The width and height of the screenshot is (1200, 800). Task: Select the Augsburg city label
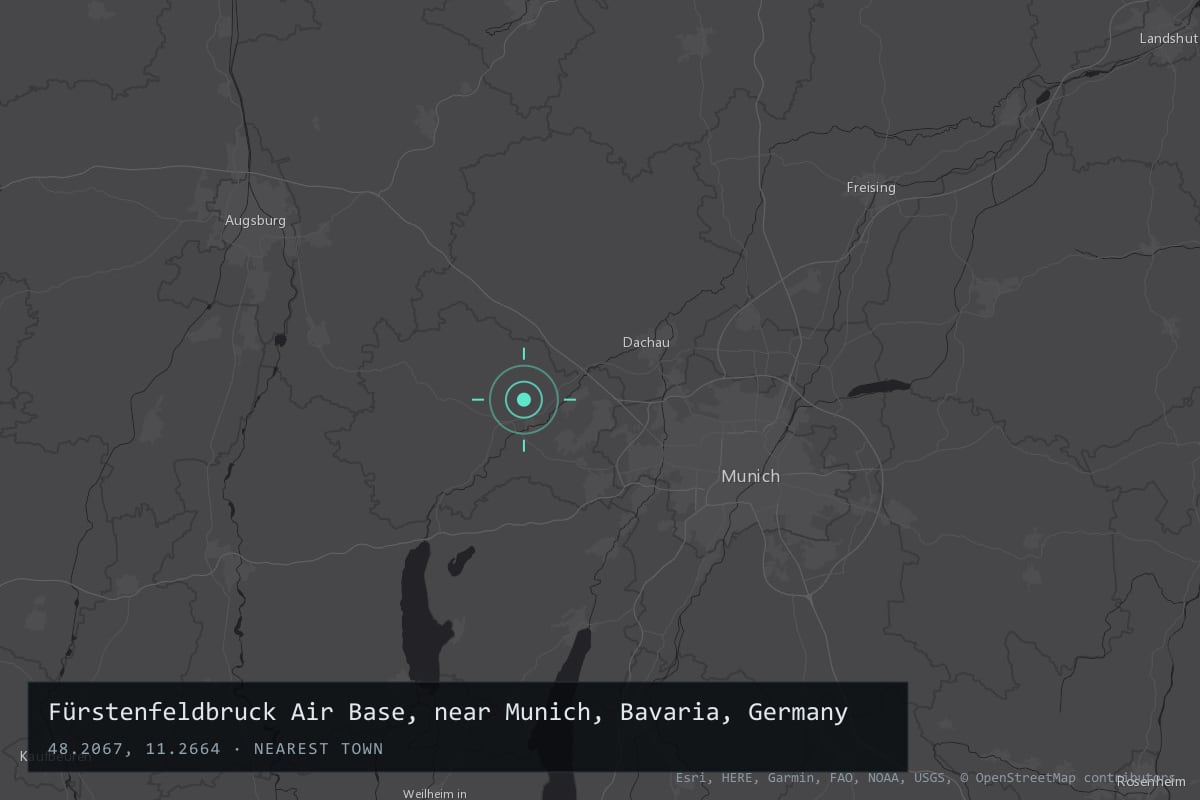[x=255, y=220]
